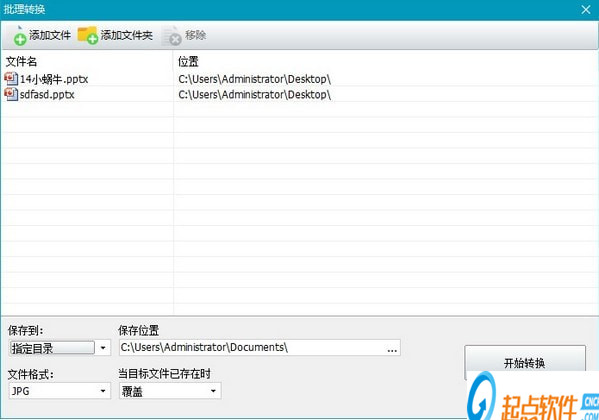Viewport: 599px width, 420px height.
Task: Click the 14小蜗牛.pptx file name
Action: coord(54,79)
